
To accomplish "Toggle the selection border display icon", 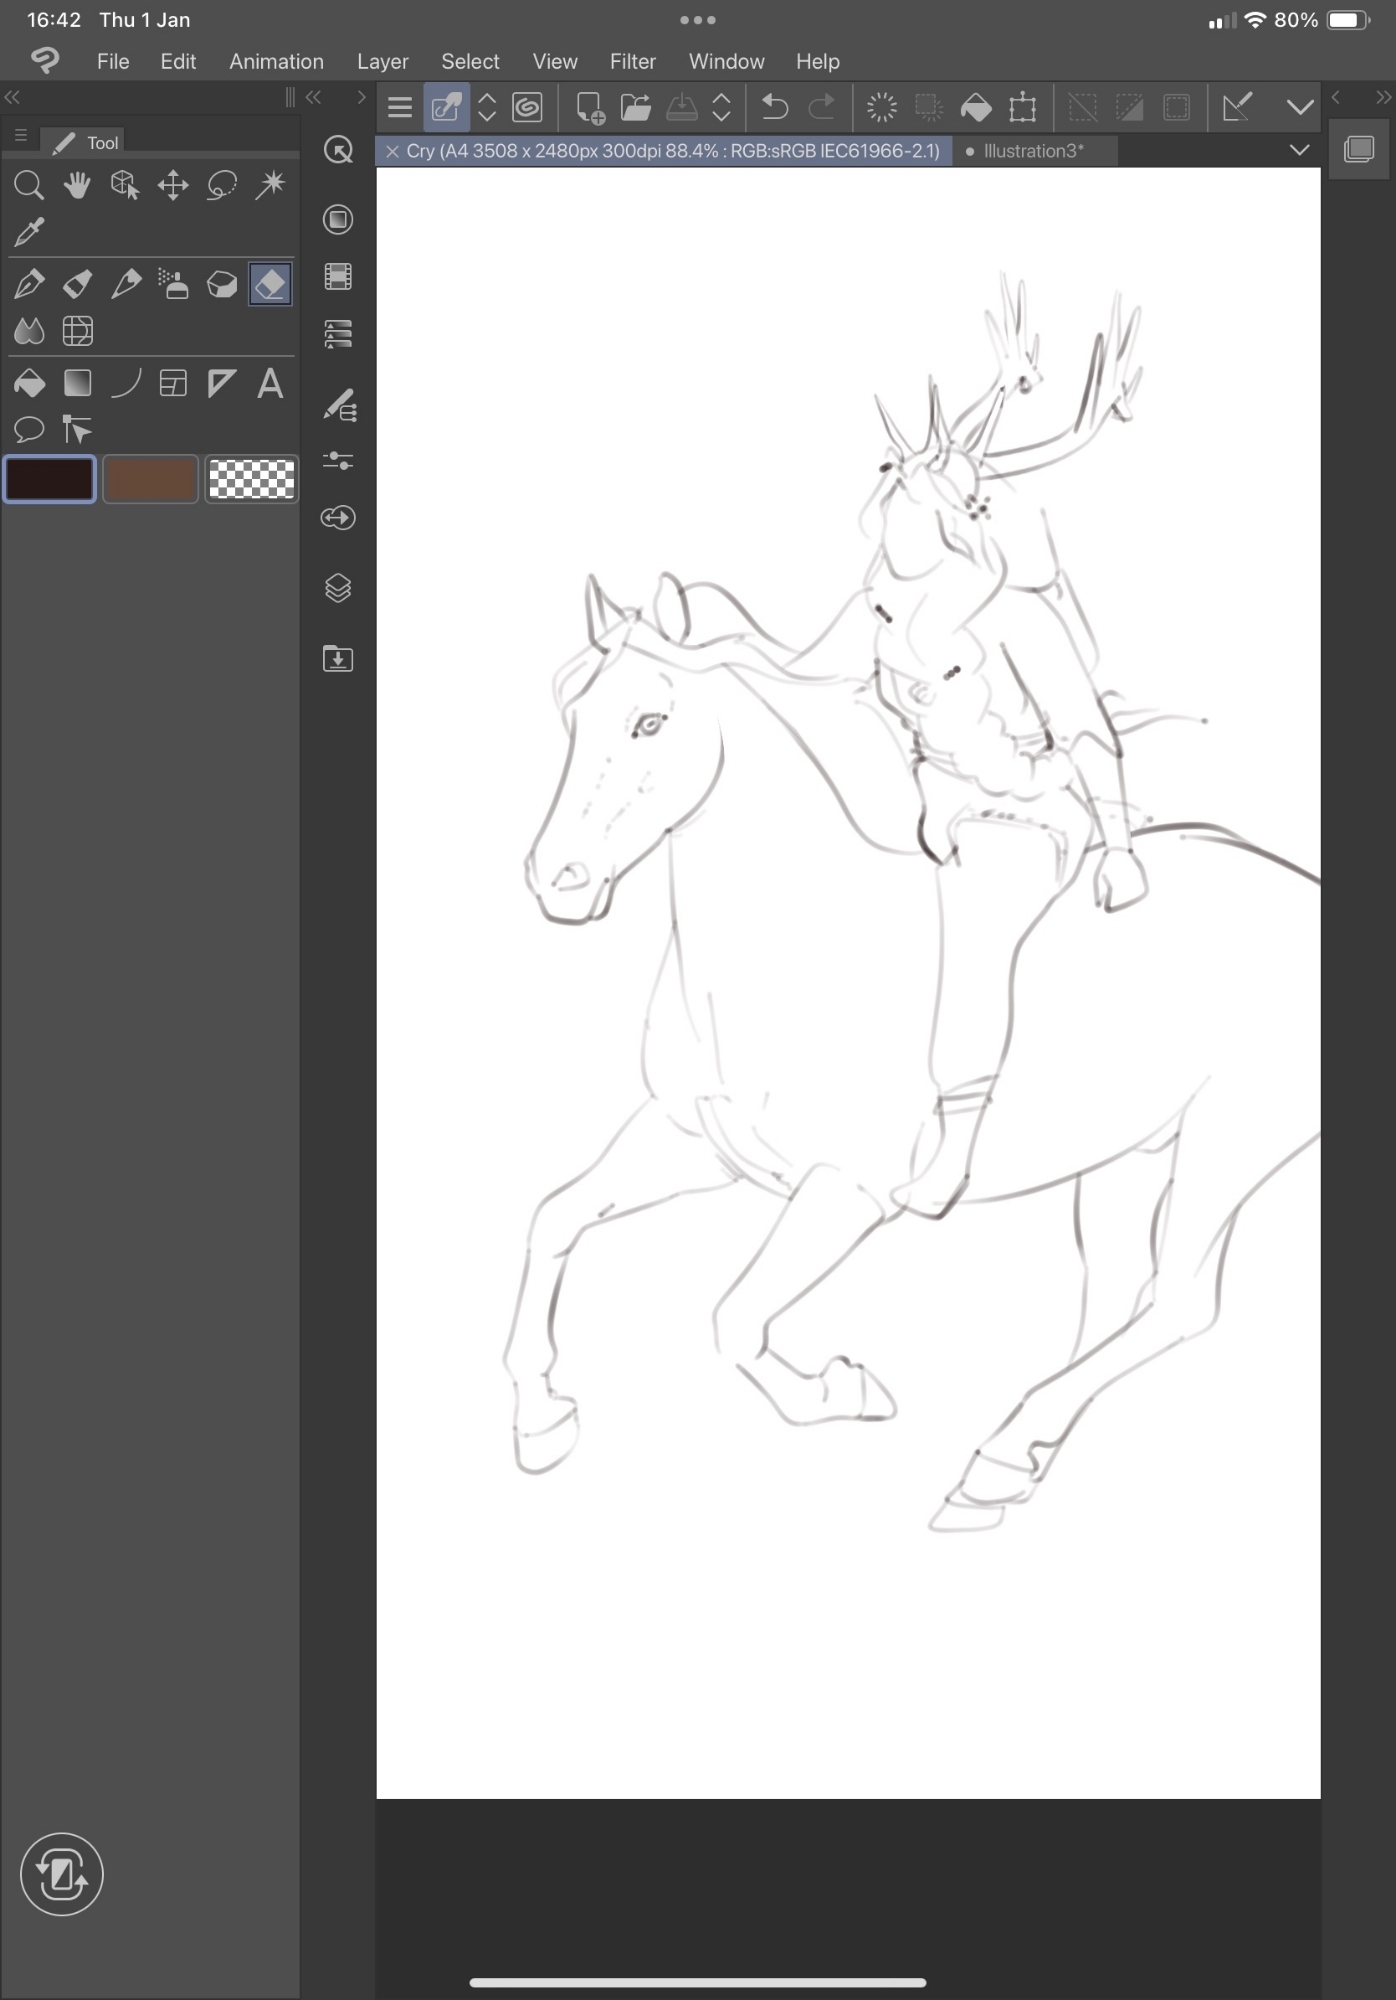I will [1176, 107].
